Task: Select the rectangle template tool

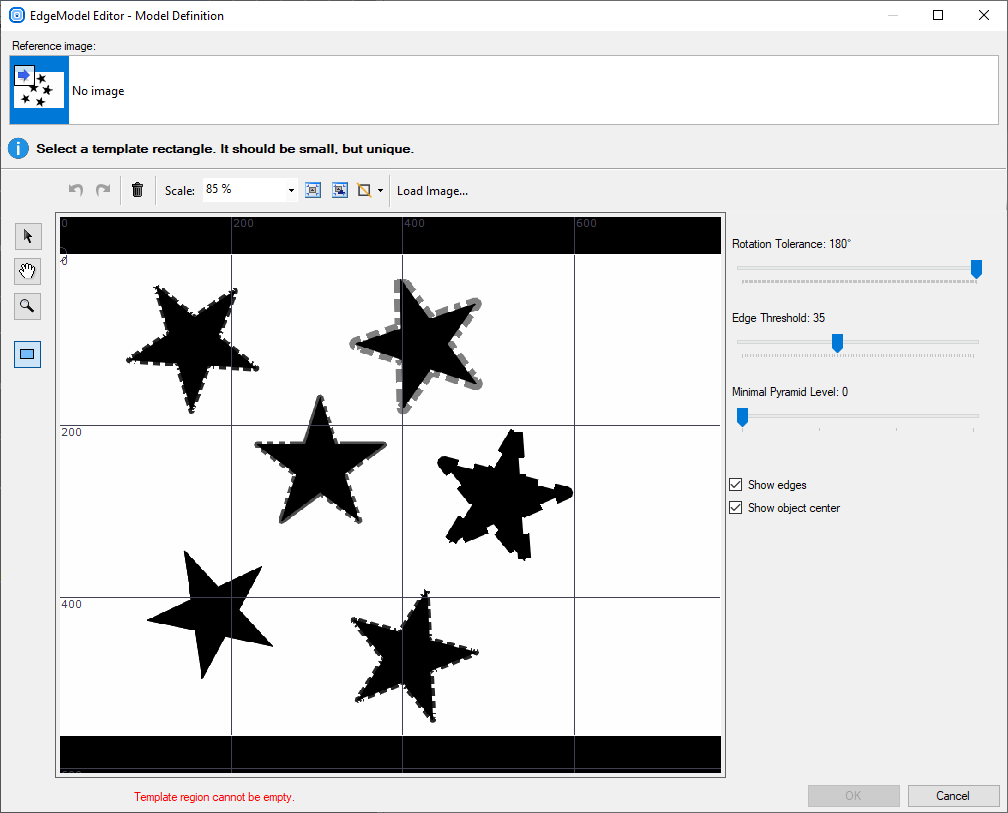Action: (27, 354)
